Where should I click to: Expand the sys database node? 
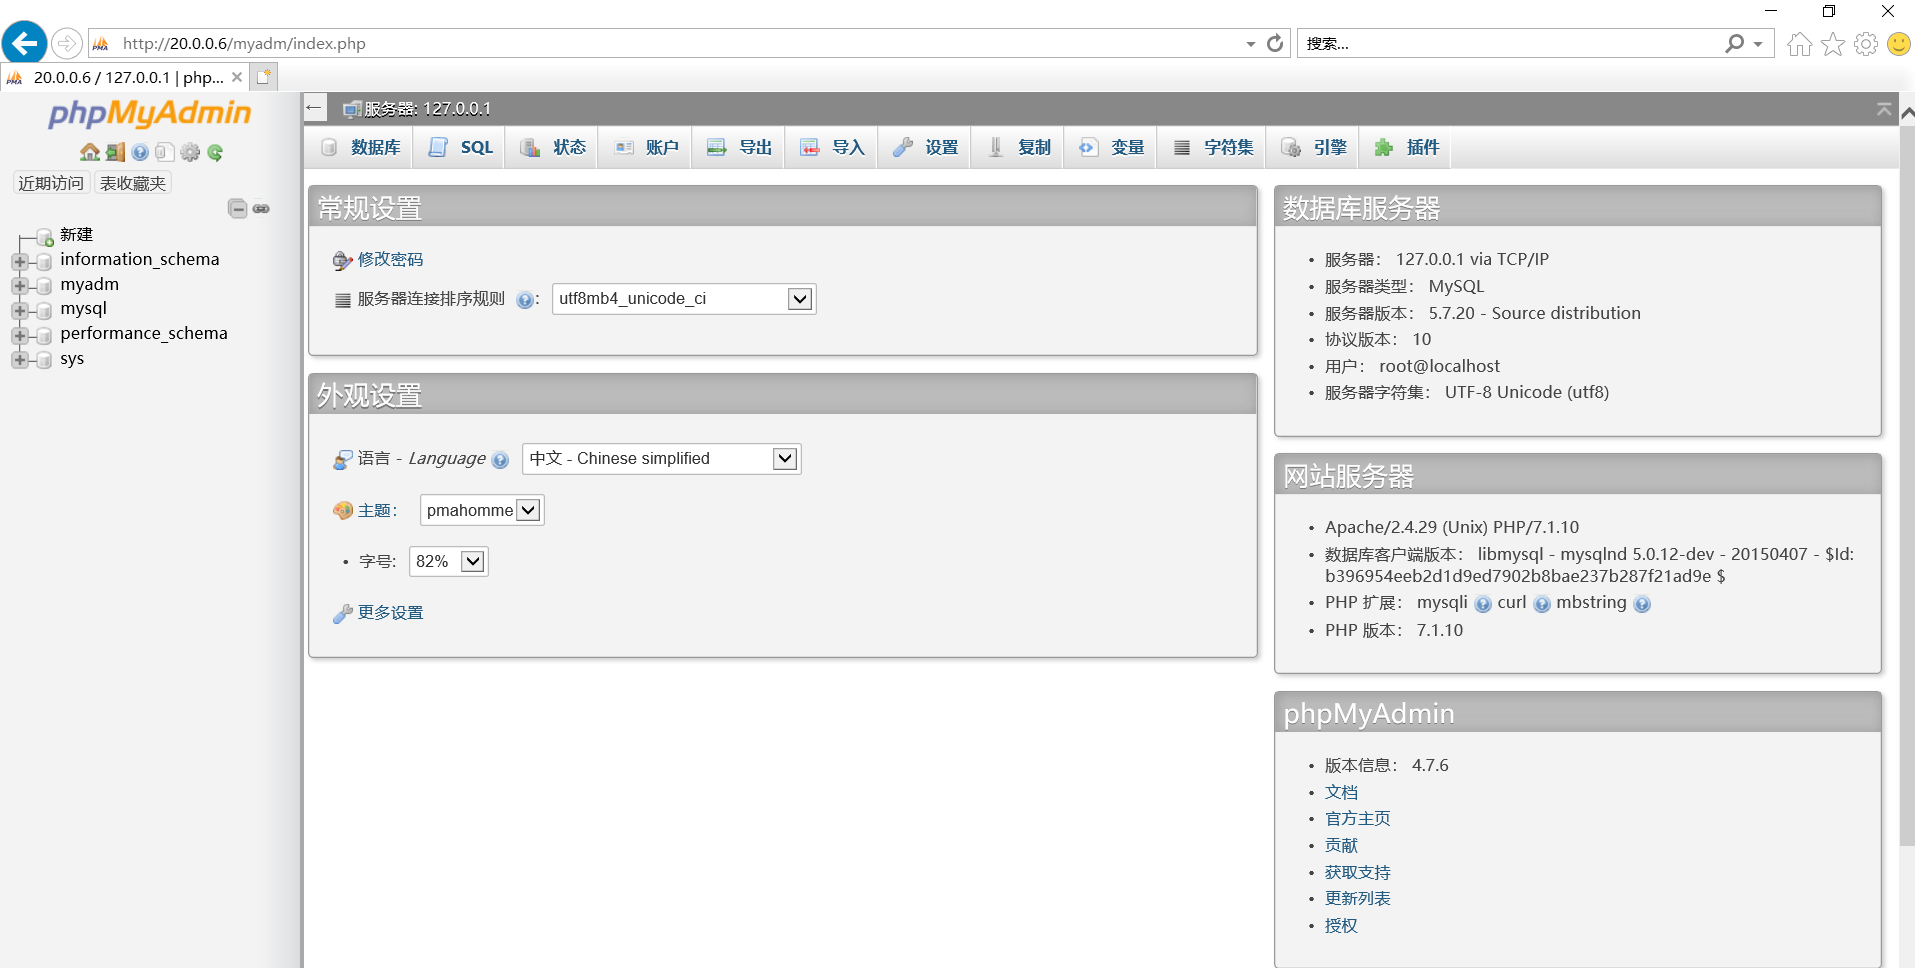pos(19,360)
